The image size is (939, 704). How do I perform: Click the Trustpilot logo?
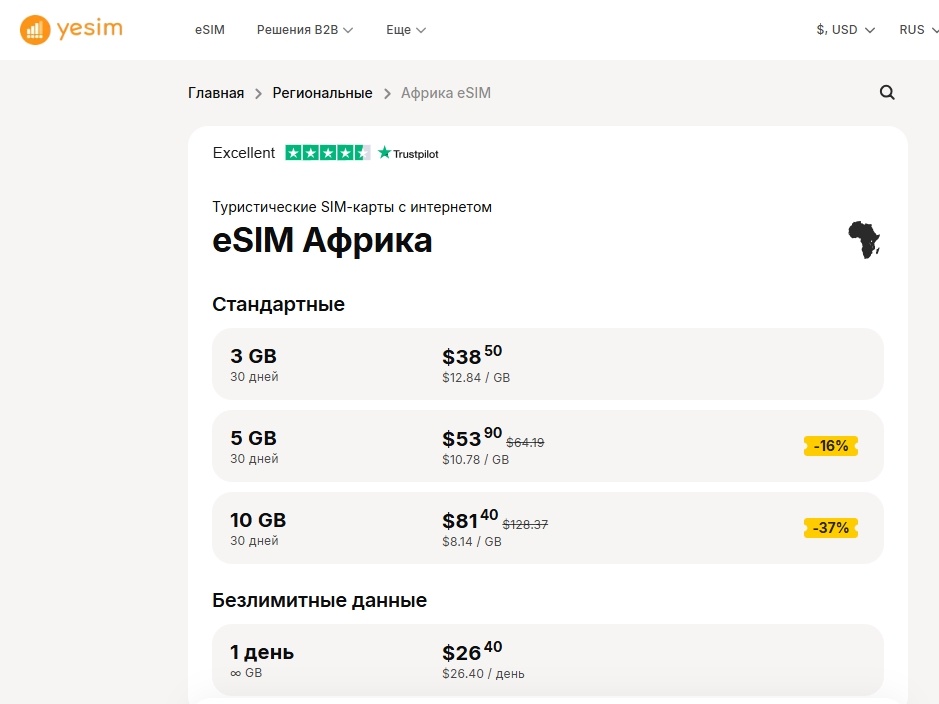click(x=408, y=153)
